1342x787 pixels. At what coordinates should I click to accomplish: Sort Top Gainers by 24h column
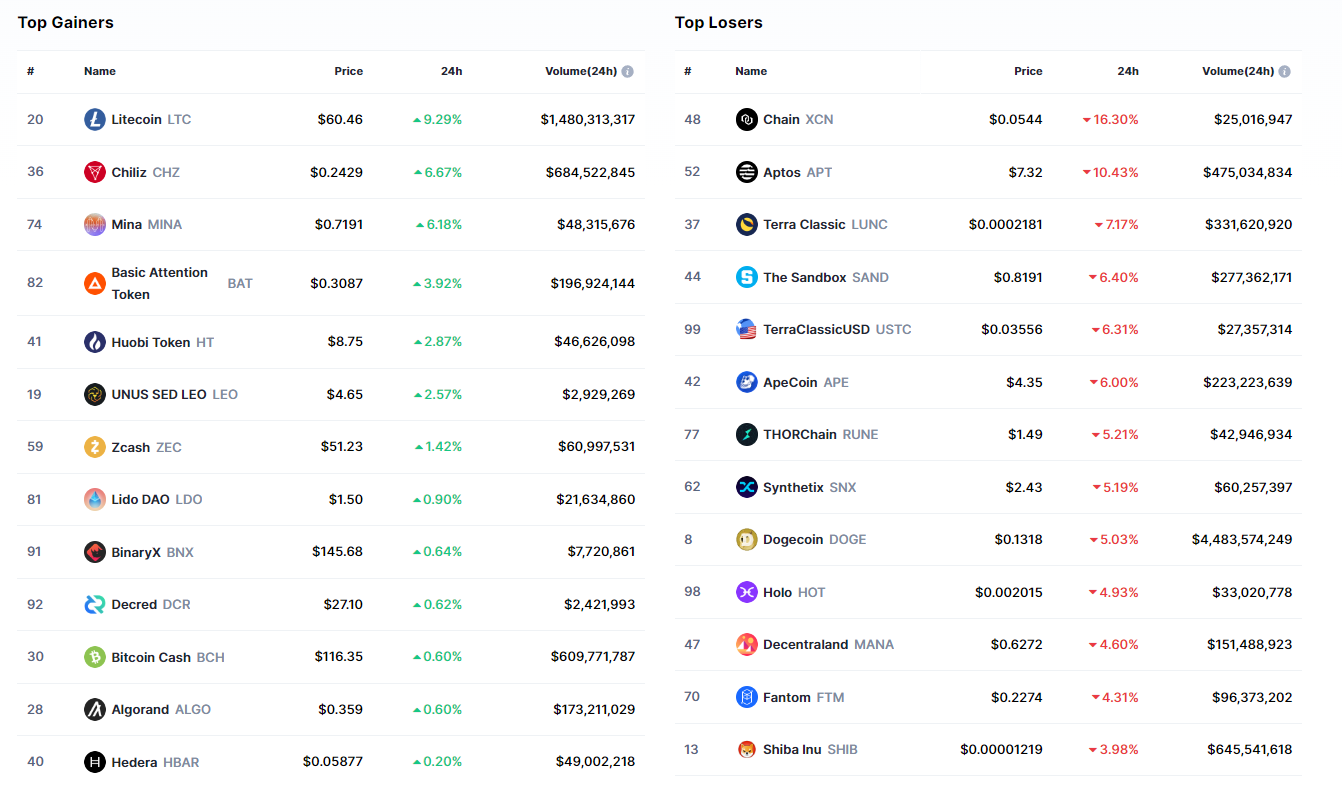pyautogui.click(x=451, y=72)
